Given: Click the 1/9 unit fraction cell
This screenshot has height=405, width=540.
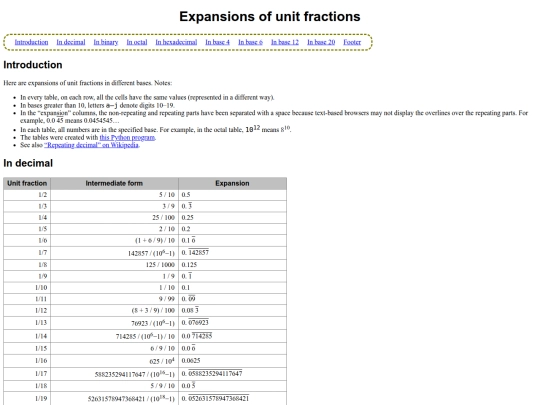Looking at the screenshot, I should coord(27,276).
